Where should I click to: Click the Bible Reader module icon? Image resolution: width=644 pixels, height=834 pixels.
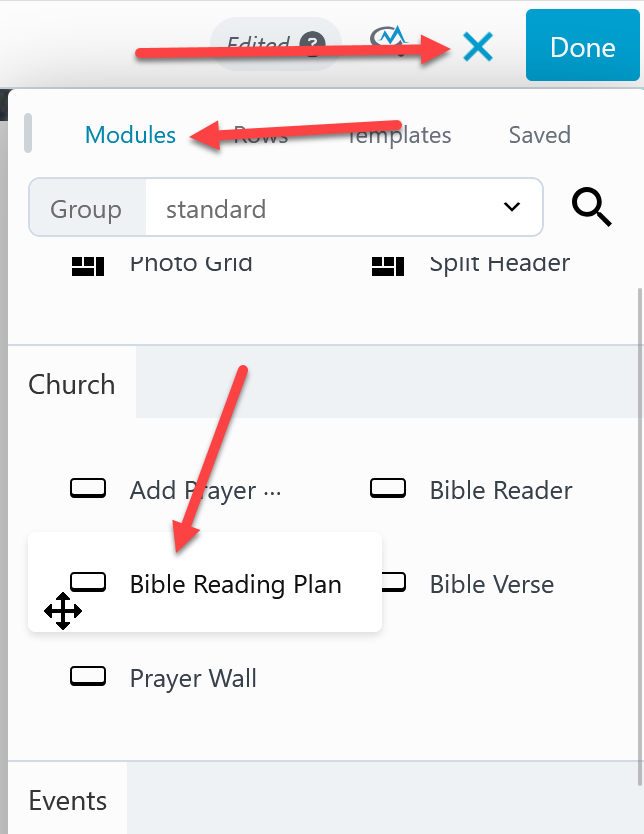[388, 489]
